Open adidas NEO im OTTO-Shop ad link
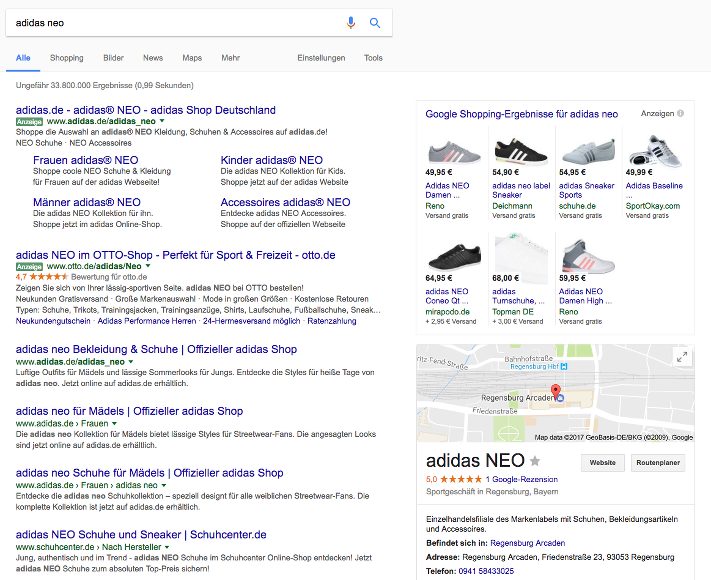The image size is (711, 580). click(x=175, y=255)
